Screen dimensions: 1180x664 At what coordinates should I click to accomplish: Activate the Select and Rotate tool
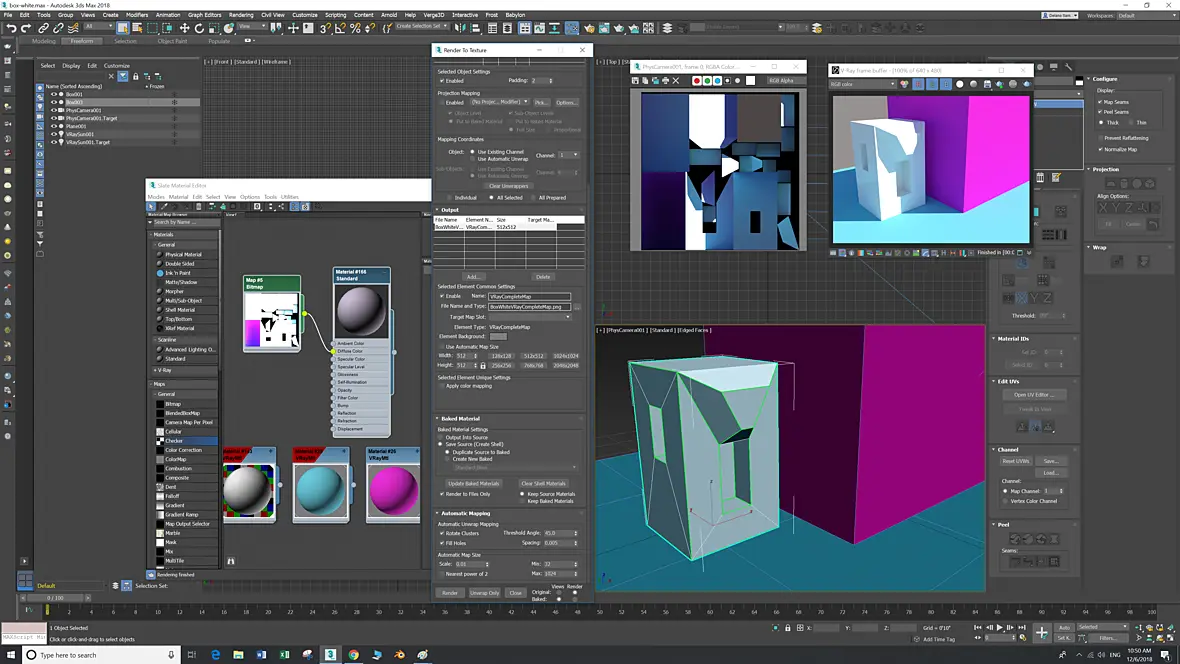coord(199,28)
